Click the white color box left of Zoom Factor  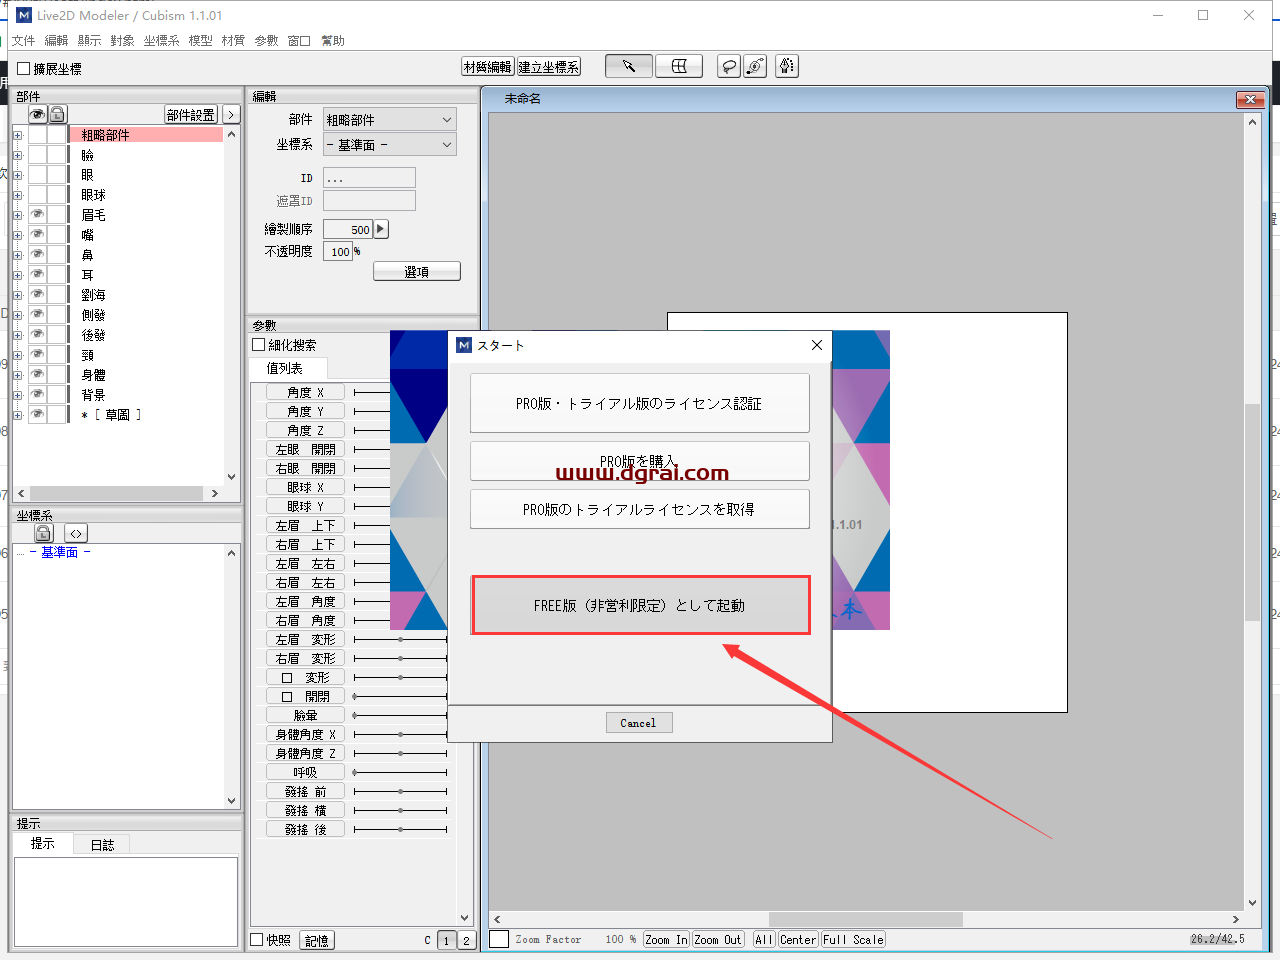[499, 939]
